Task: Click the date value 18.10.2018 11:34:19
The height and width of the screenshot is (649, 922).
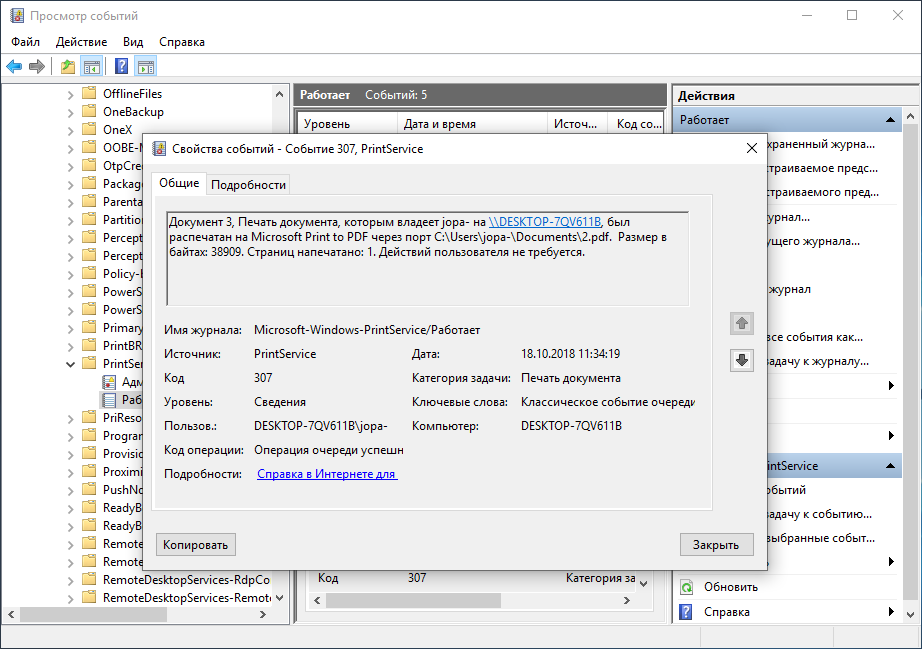Action: (x=570, y=354)
